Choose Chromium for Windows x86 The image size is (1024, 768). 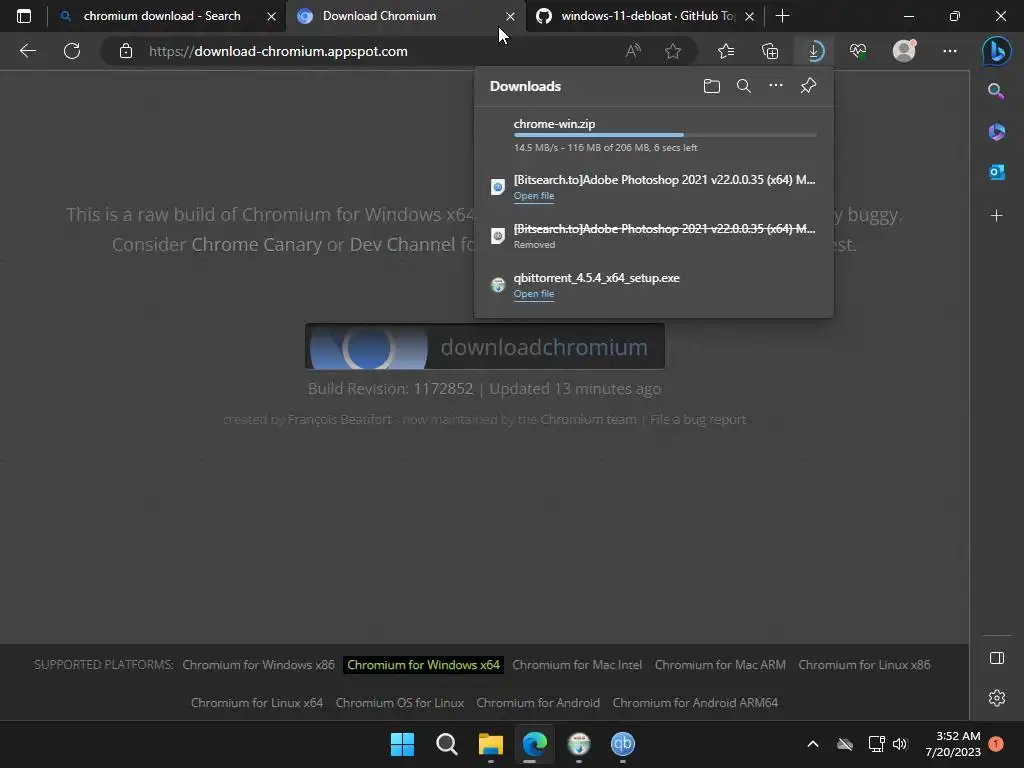click(x=258, y=665)
